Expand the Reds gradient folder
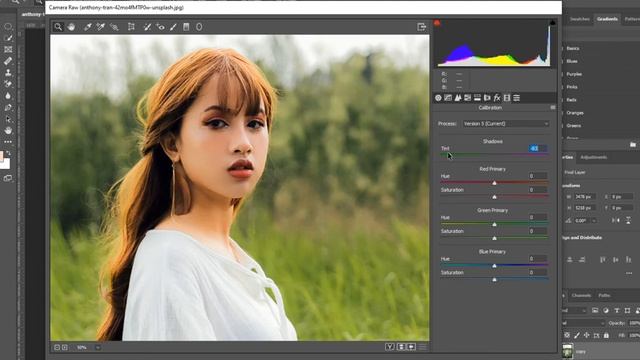The image size is (640, 360). coord(571,100)
